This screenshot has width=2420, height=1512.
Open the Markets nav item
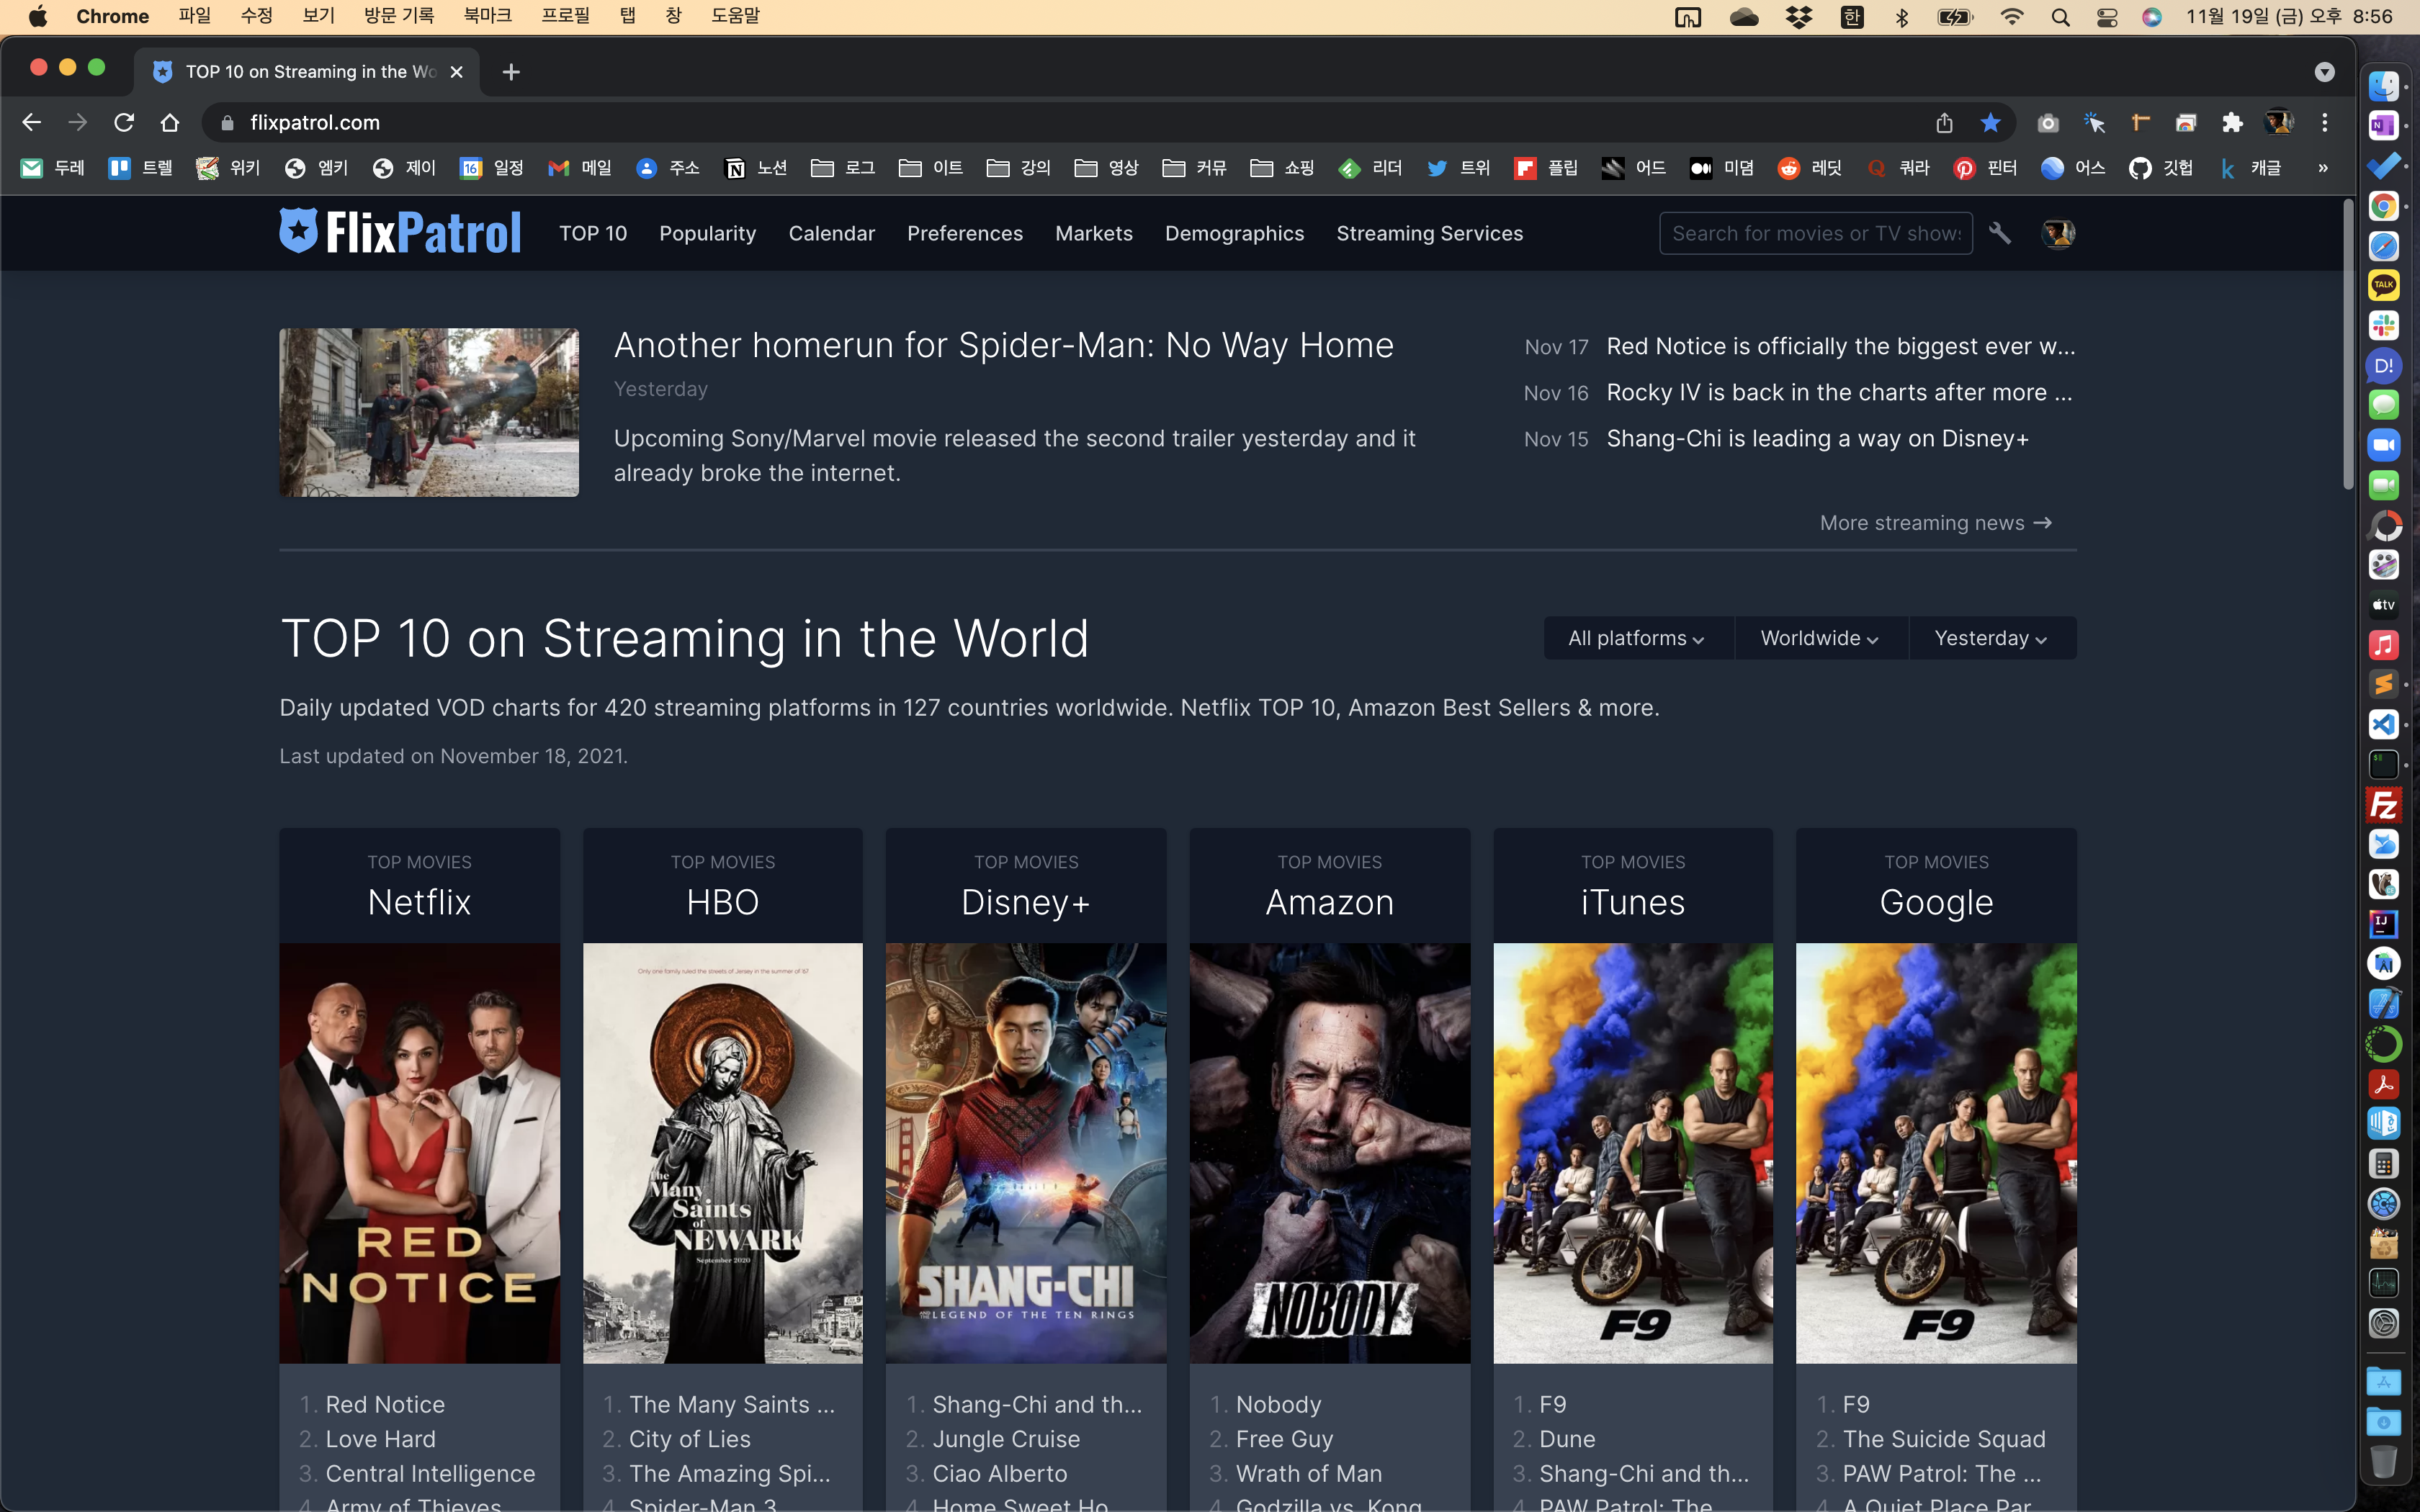point(1094,233)
